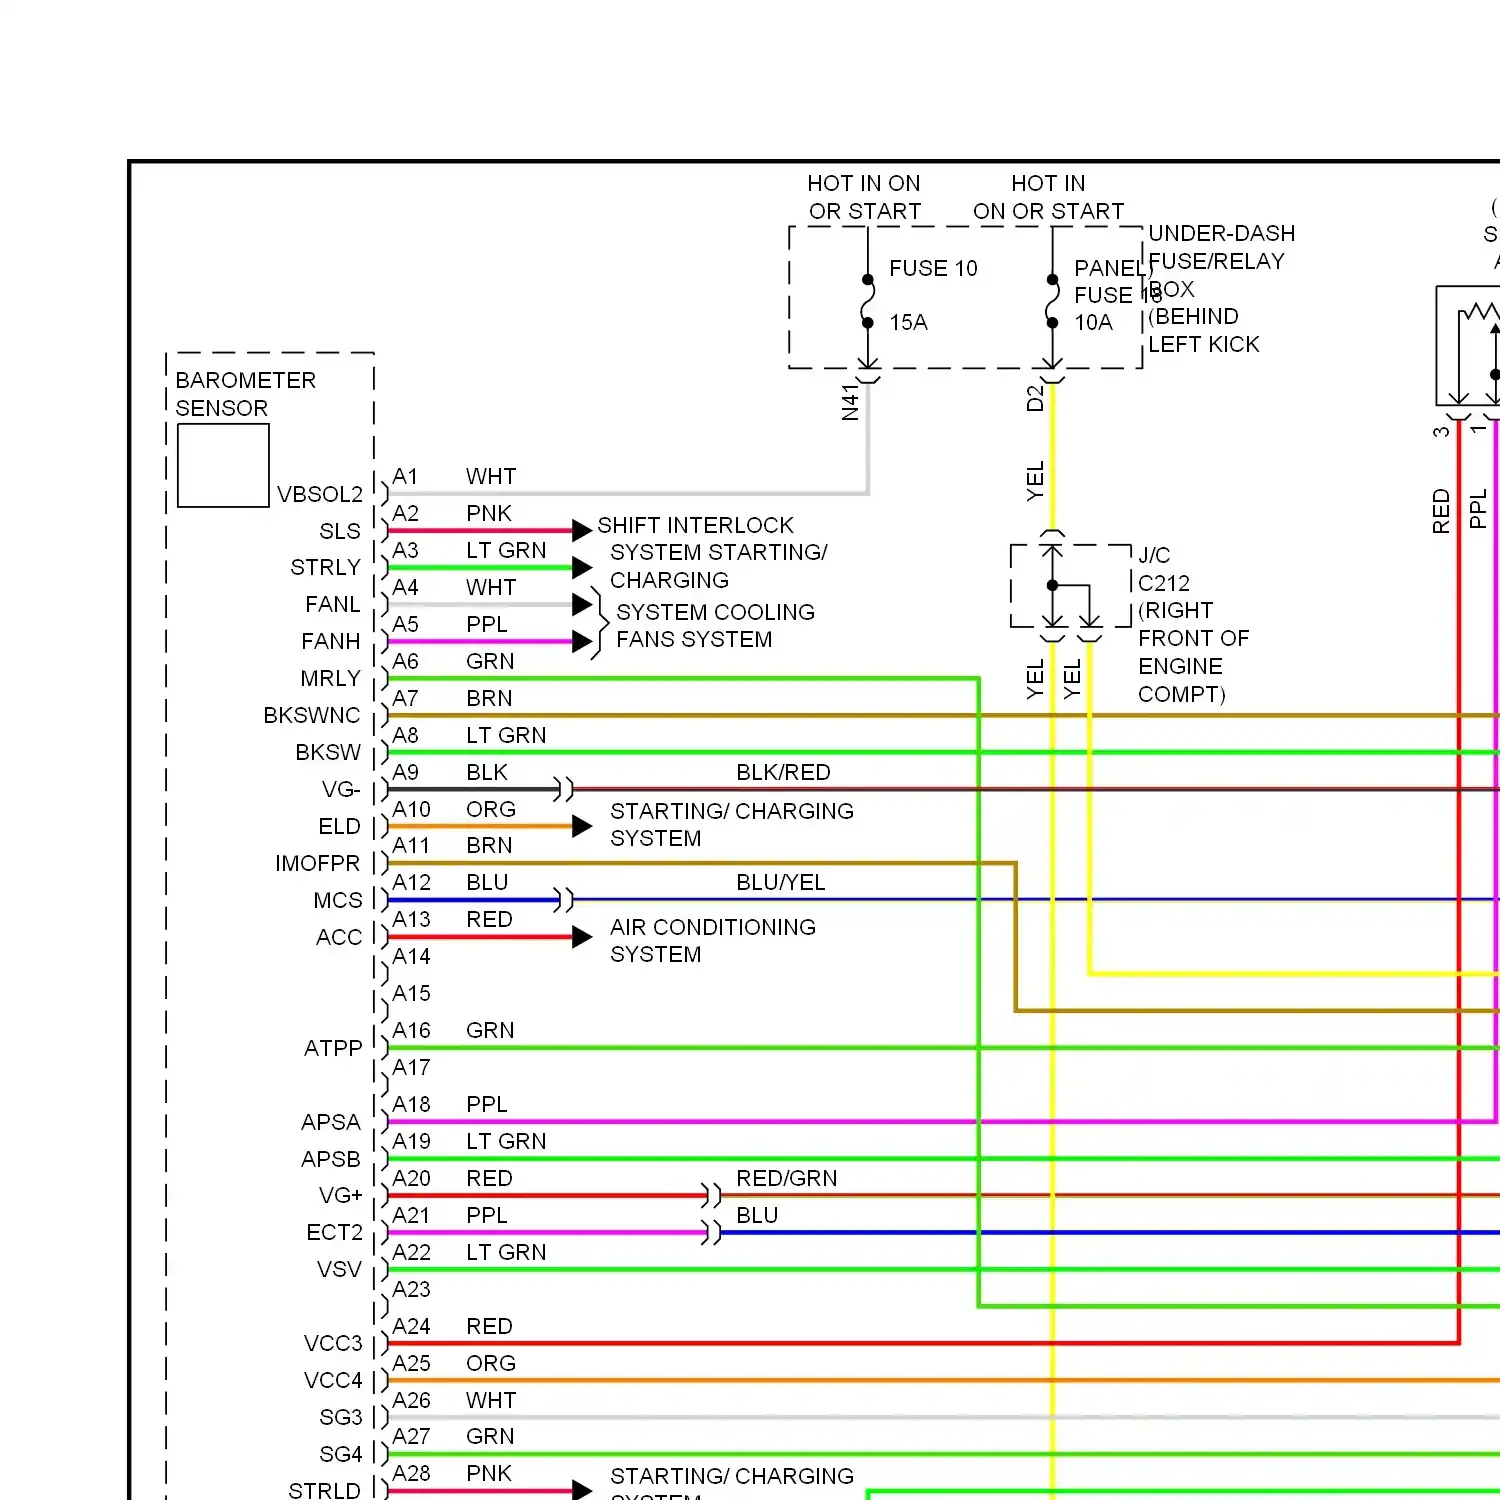Screen dimensions: 1500x1500
Task: Select connector pin A2 label
Action: 406,514
